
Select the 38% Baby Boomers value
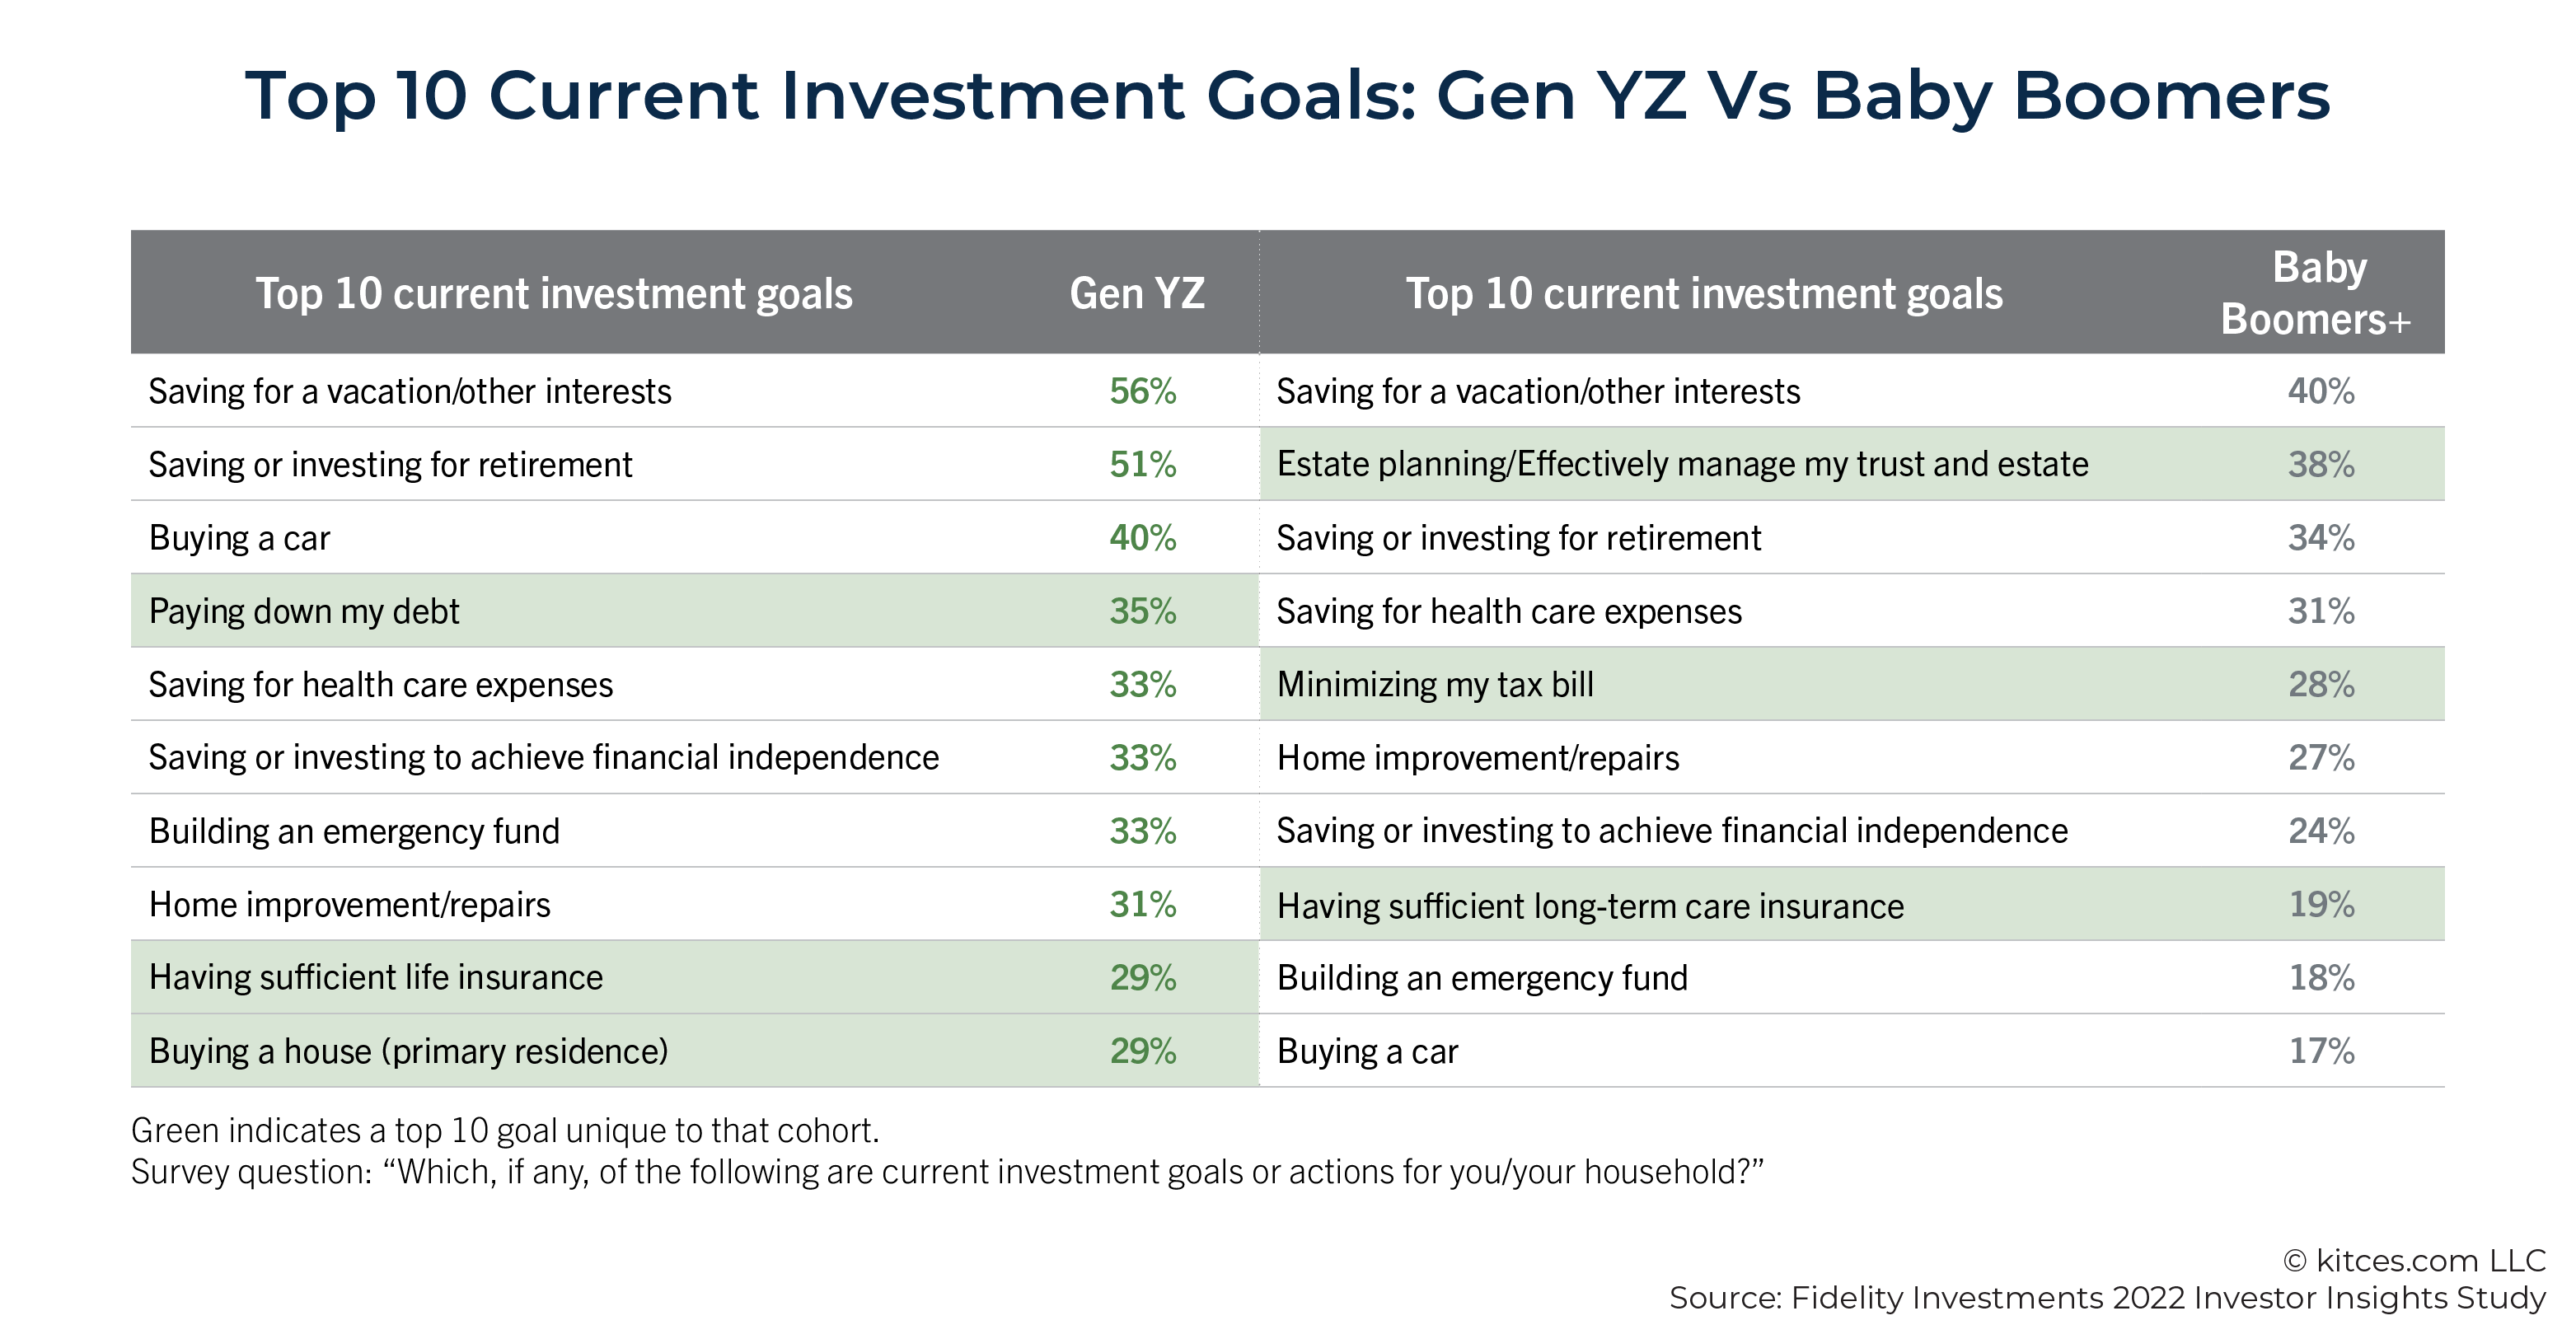point(2321,464)
